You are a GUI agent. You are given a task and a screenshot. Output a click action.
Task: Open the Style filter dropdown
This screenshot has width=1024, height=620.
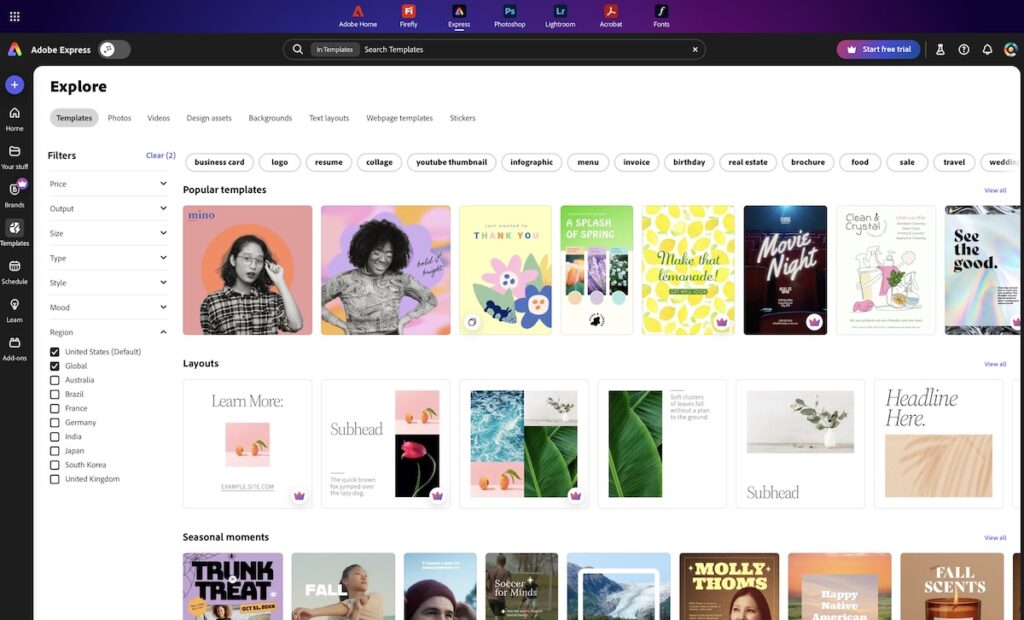point(110,282)
